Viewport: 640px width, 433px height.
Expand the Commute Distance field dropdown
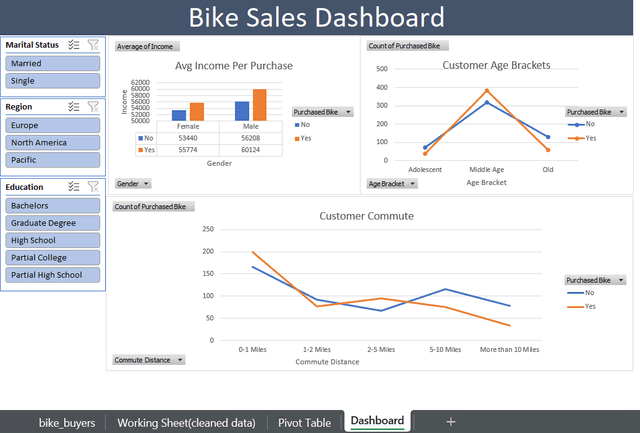[148, 359]
